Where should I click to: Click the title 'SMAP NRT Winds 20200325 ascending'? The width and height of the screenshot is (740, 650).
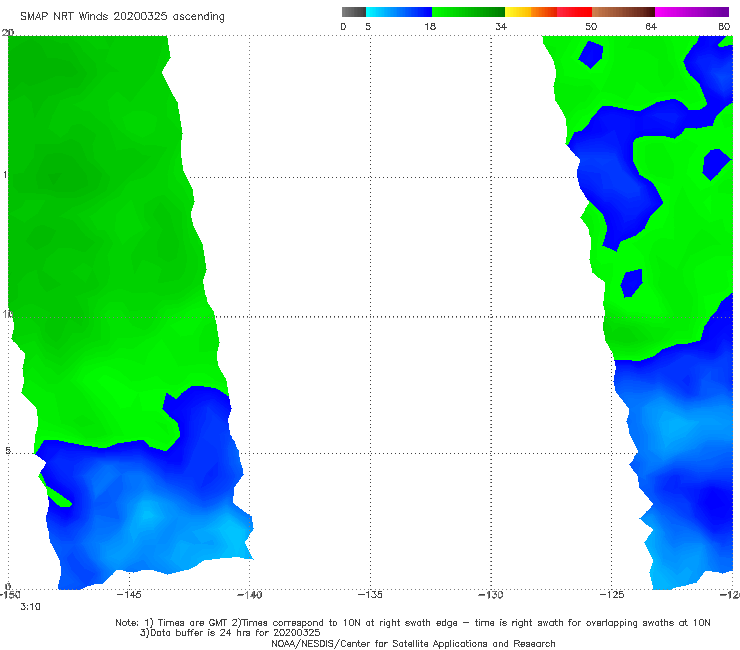[x=122, y=16]
